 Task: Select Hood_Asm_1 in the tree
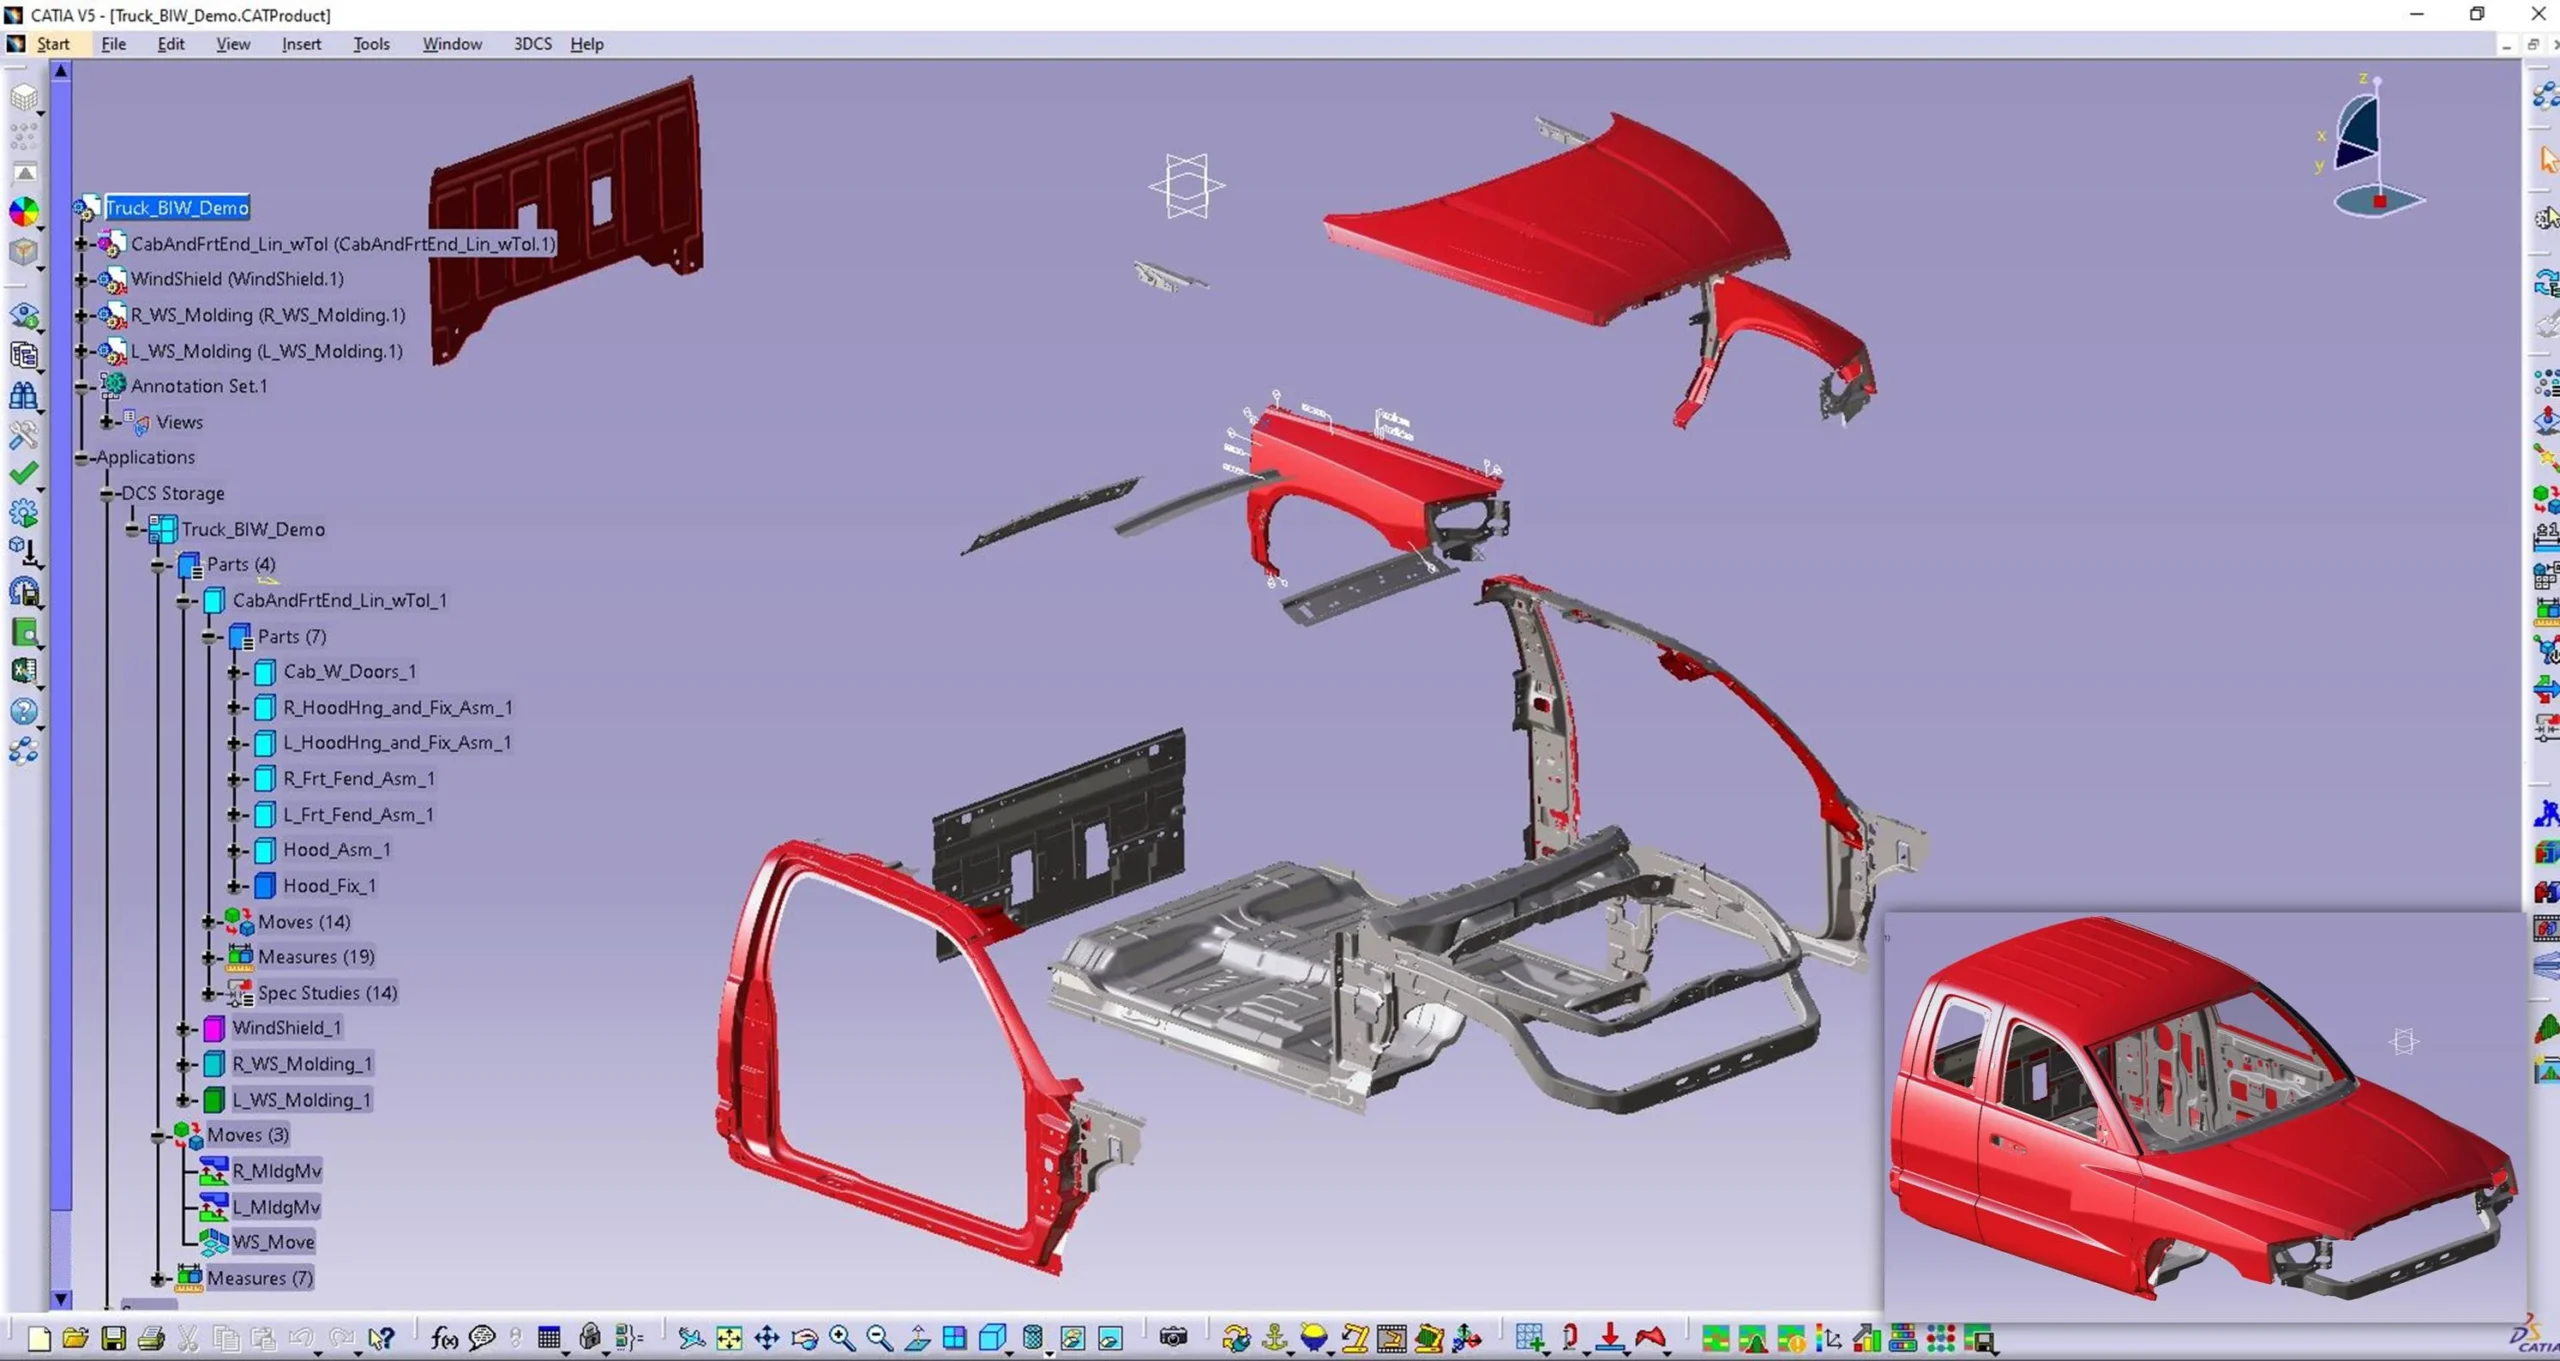(336, 850)
